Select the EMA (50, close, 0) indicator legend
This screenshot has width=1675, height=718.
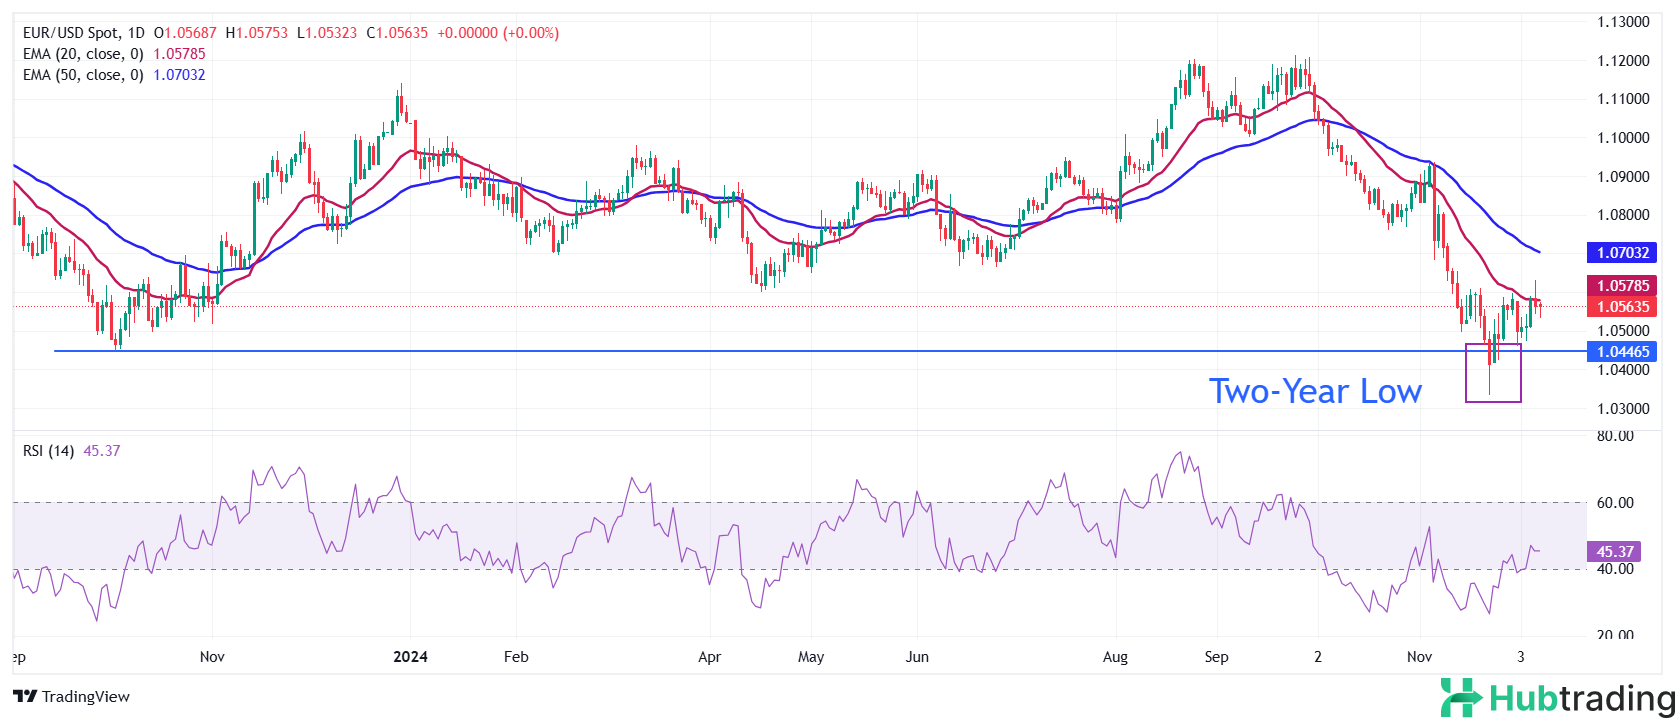(83, 75)
